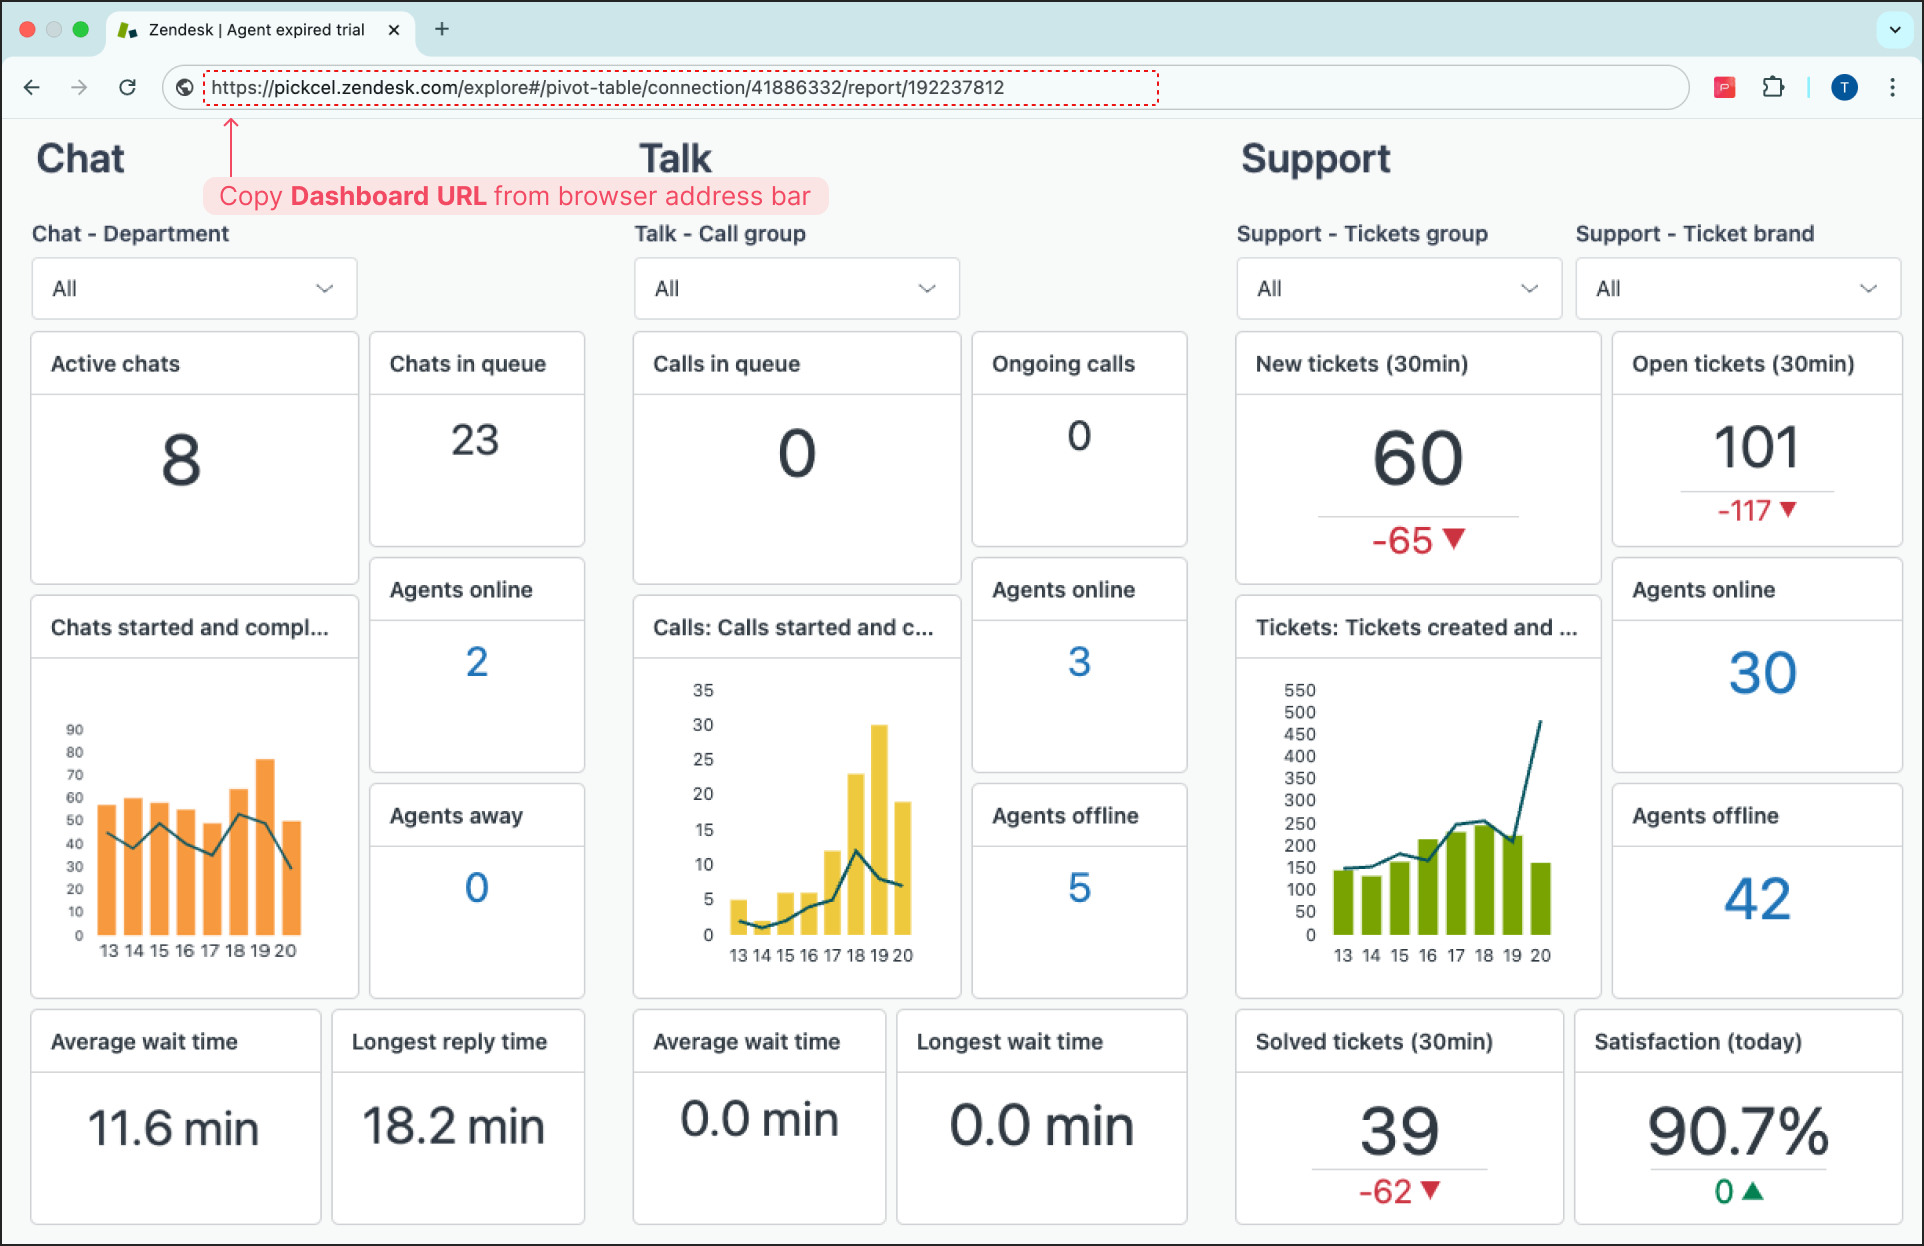
Task: Click the Chat Agents online value 2
Action: point(477,662)
